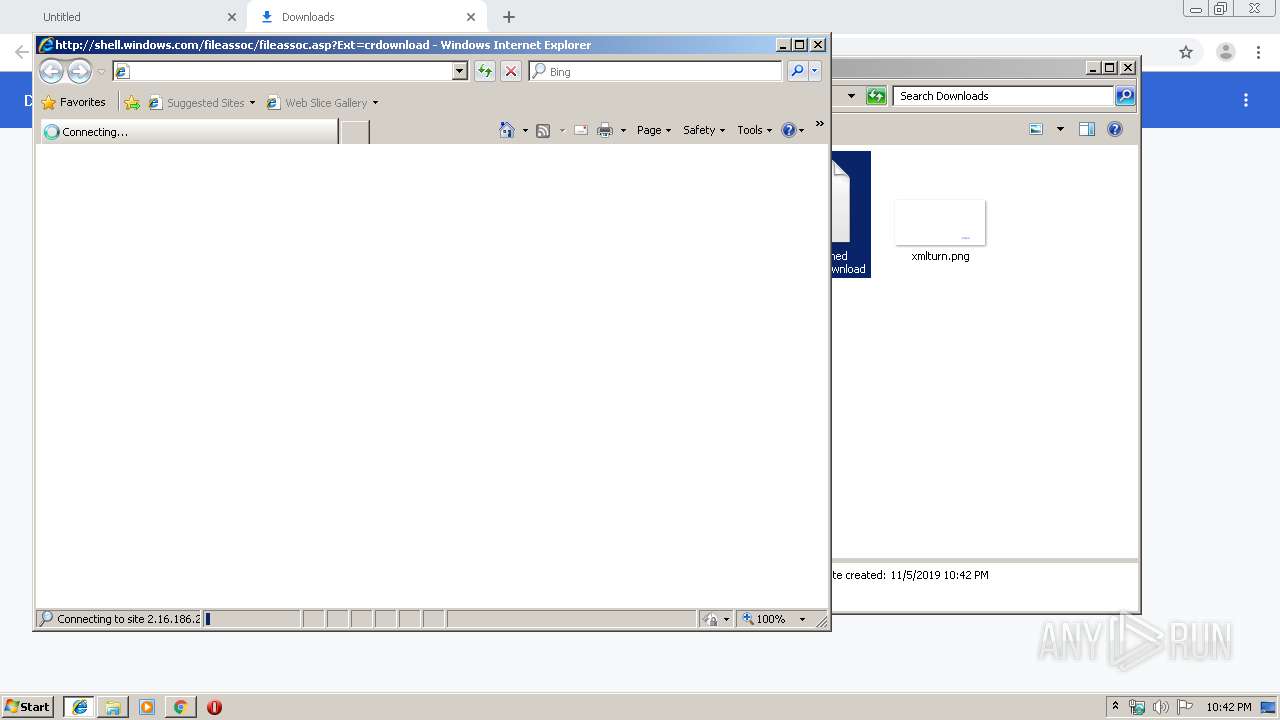This screenshot has width=1280, height=720.
Task: Close the Downloads Chrome tab
Action: click(x=471, y=17)
